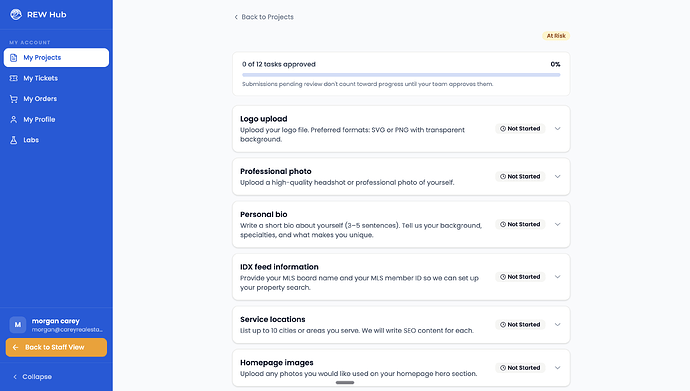Click the clock icon in Professional photo status
This screenshot has width=690, height=391.
coord(503,176)
